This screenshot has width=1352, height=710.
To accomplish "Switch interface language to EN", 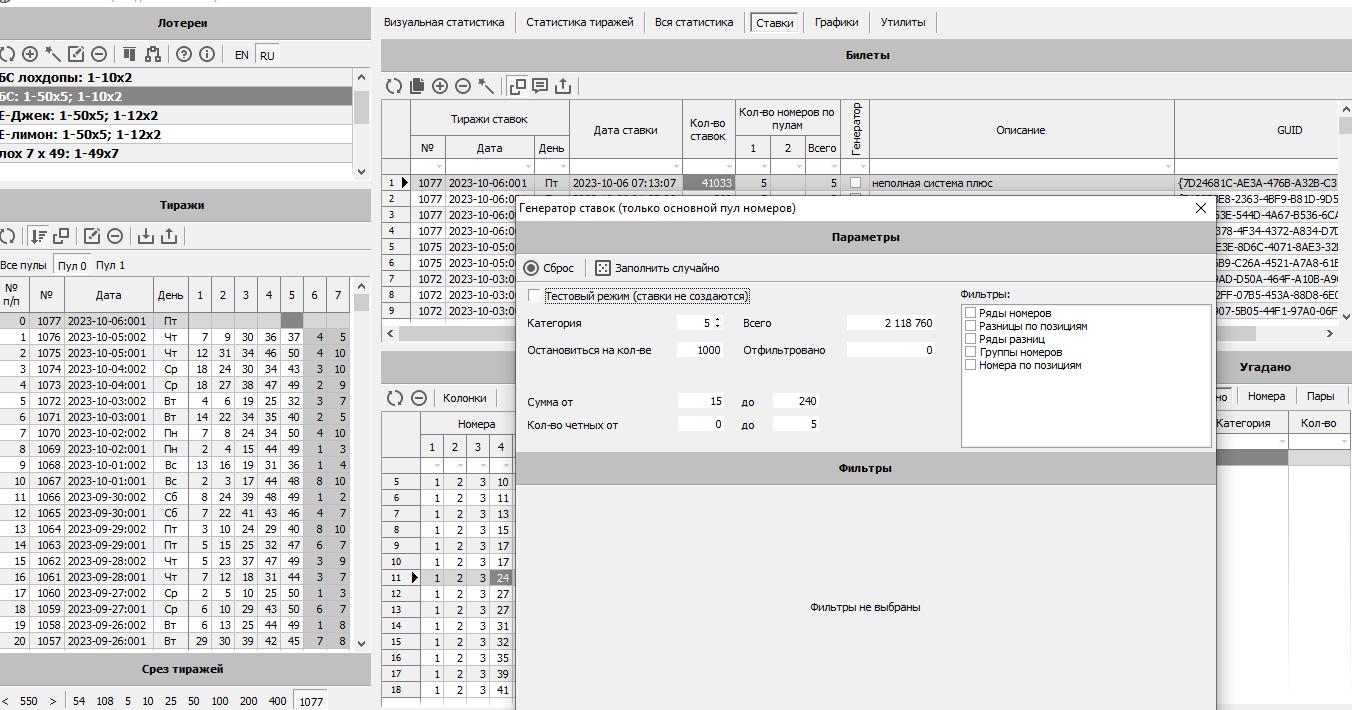I will coord(242,55).
